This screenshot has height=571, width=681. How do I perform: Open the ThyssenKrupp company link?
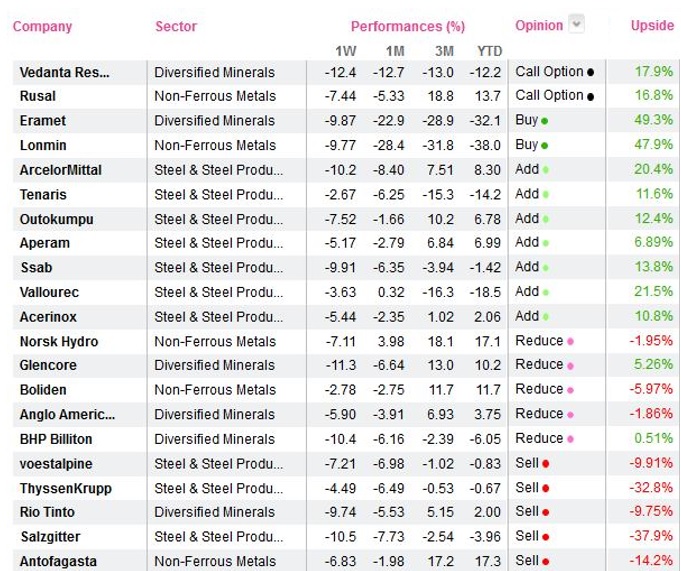[x=65, y=489]
